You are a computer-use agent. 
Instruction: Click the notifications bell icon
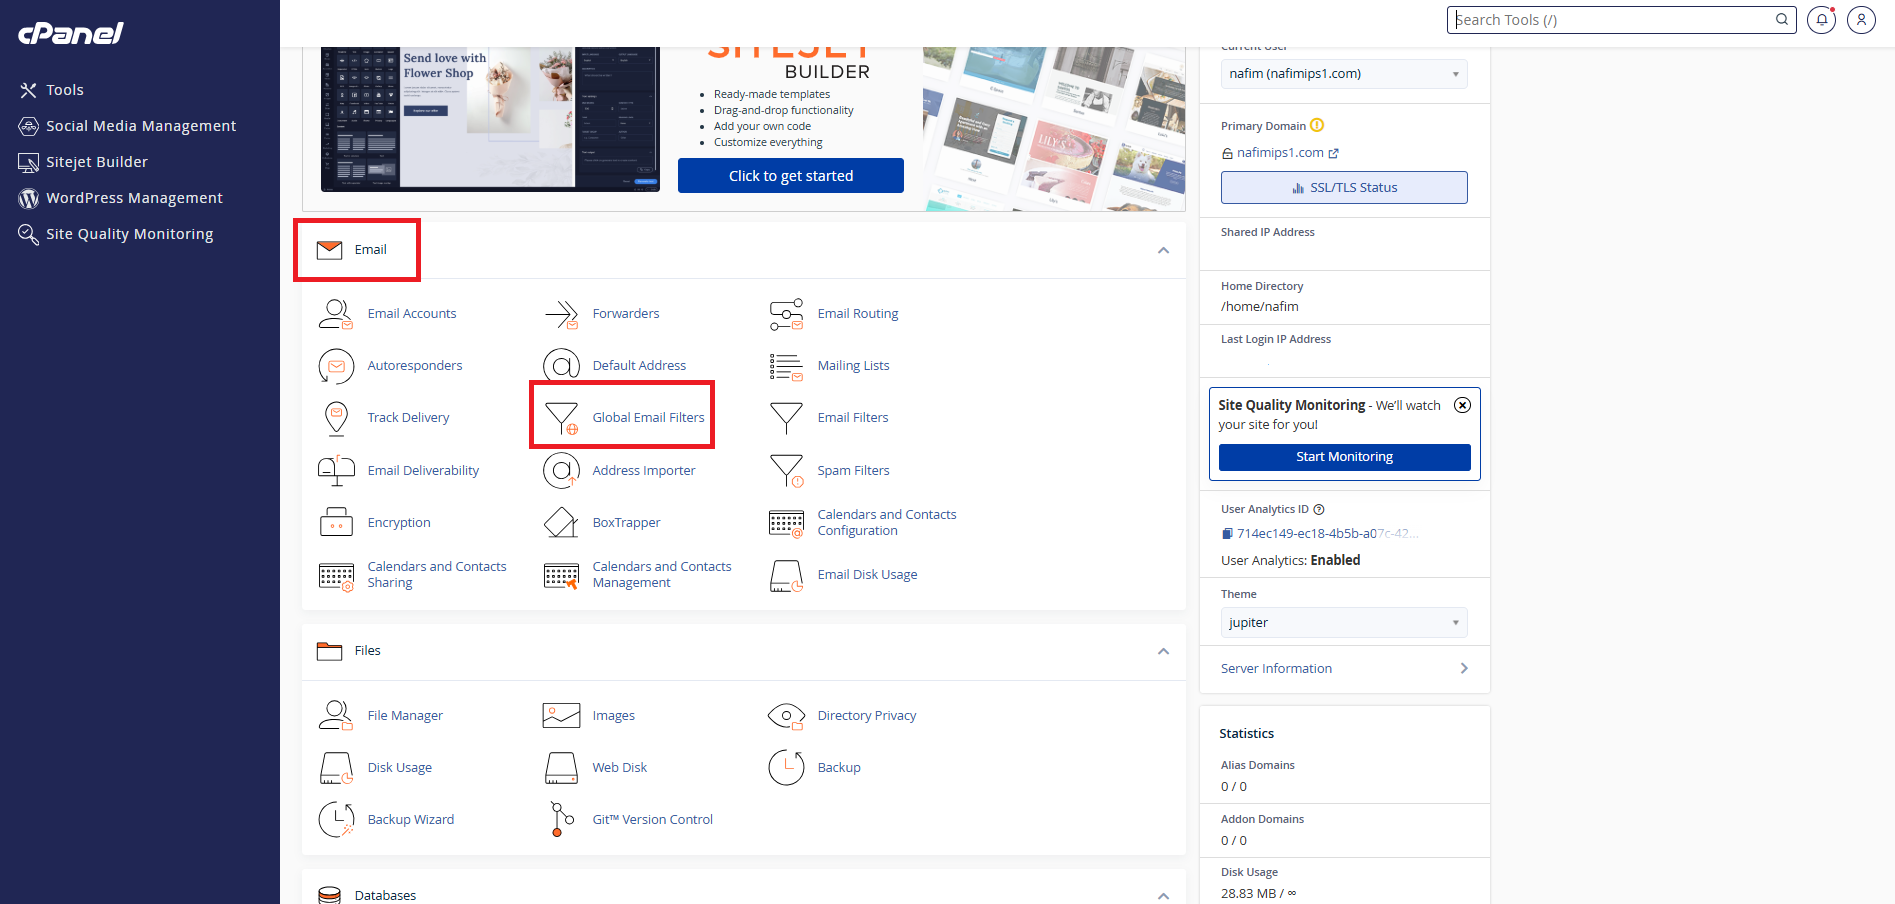pos(1822,19)
